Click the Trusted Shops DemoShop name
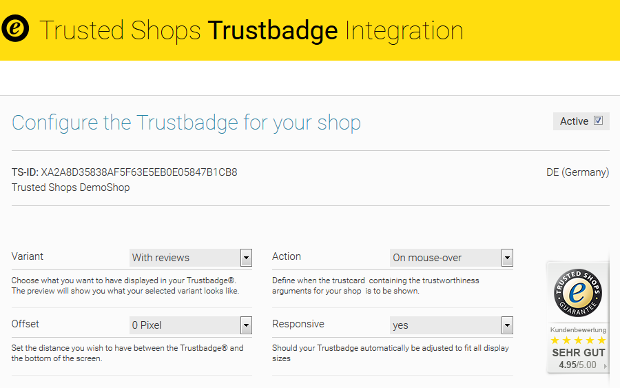The height and width of the screenshot is (388, 620). click(70, 187)
